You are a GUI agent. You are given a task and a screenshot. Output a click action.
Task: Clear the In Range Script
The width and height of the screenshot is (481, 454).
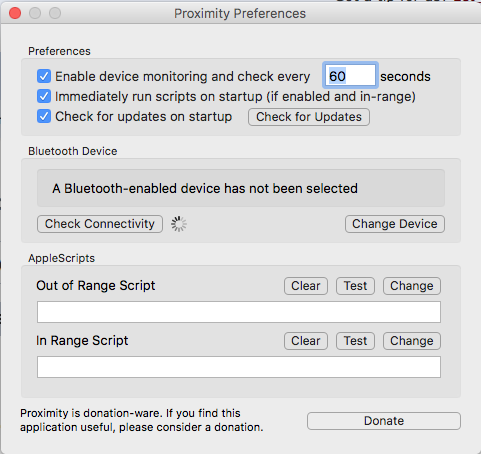click(306, 341)
